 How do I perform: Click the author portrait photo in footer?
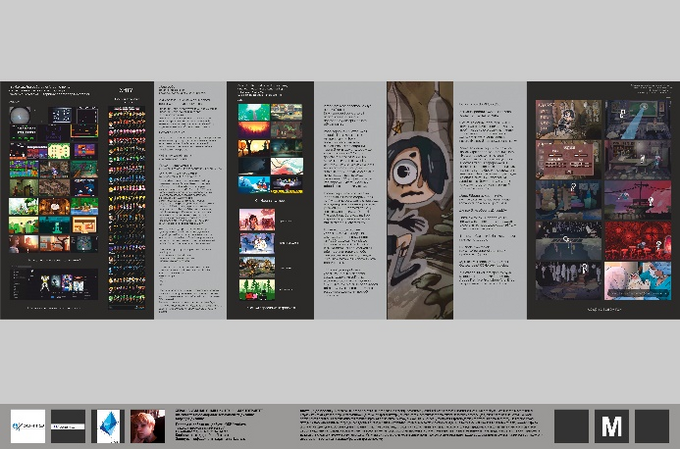tap(147, 426)
